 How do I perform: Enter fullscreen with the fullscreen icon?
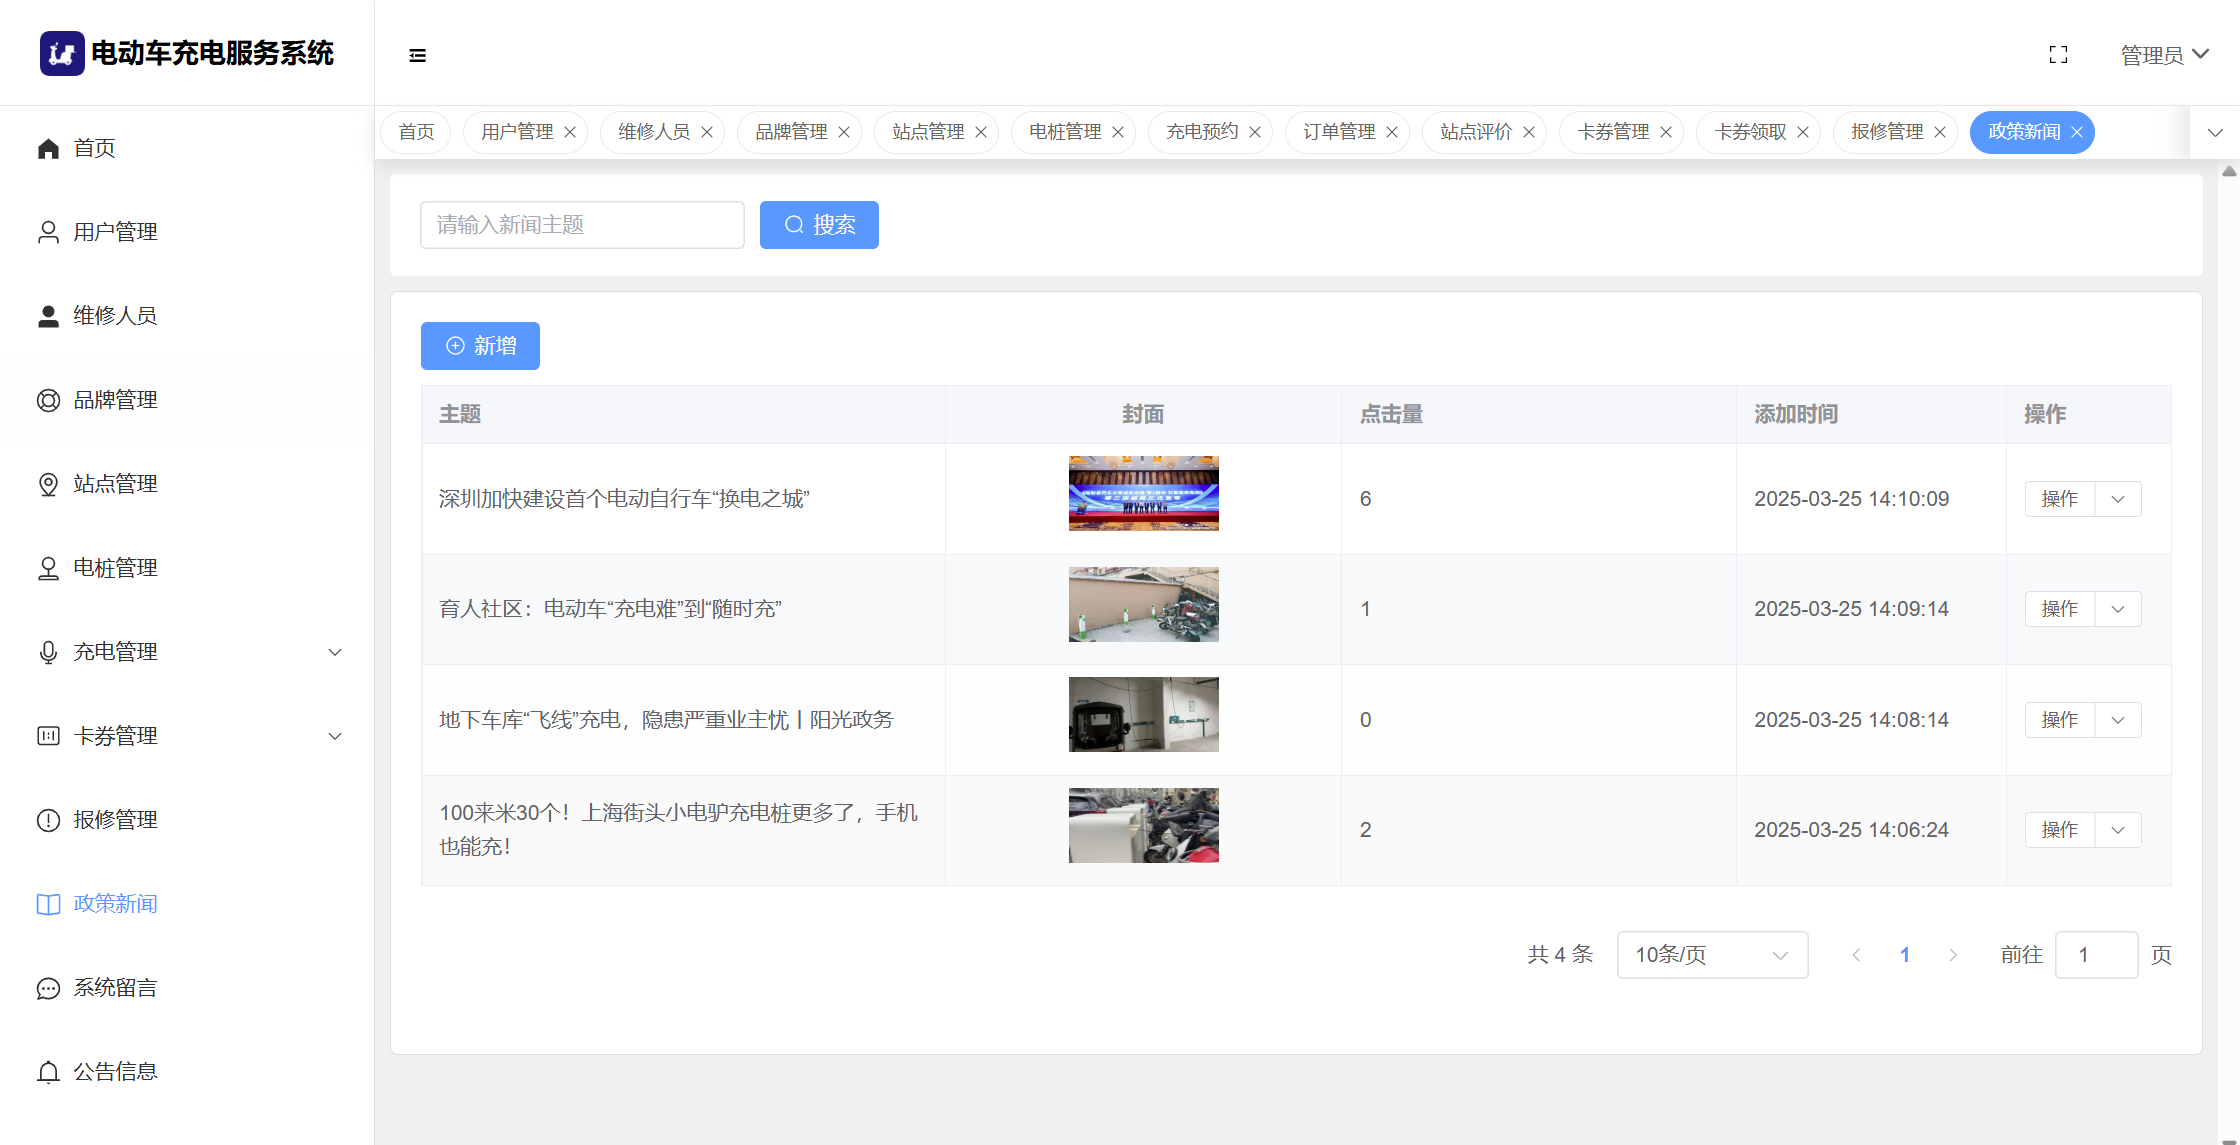[x=2058, y=55]
